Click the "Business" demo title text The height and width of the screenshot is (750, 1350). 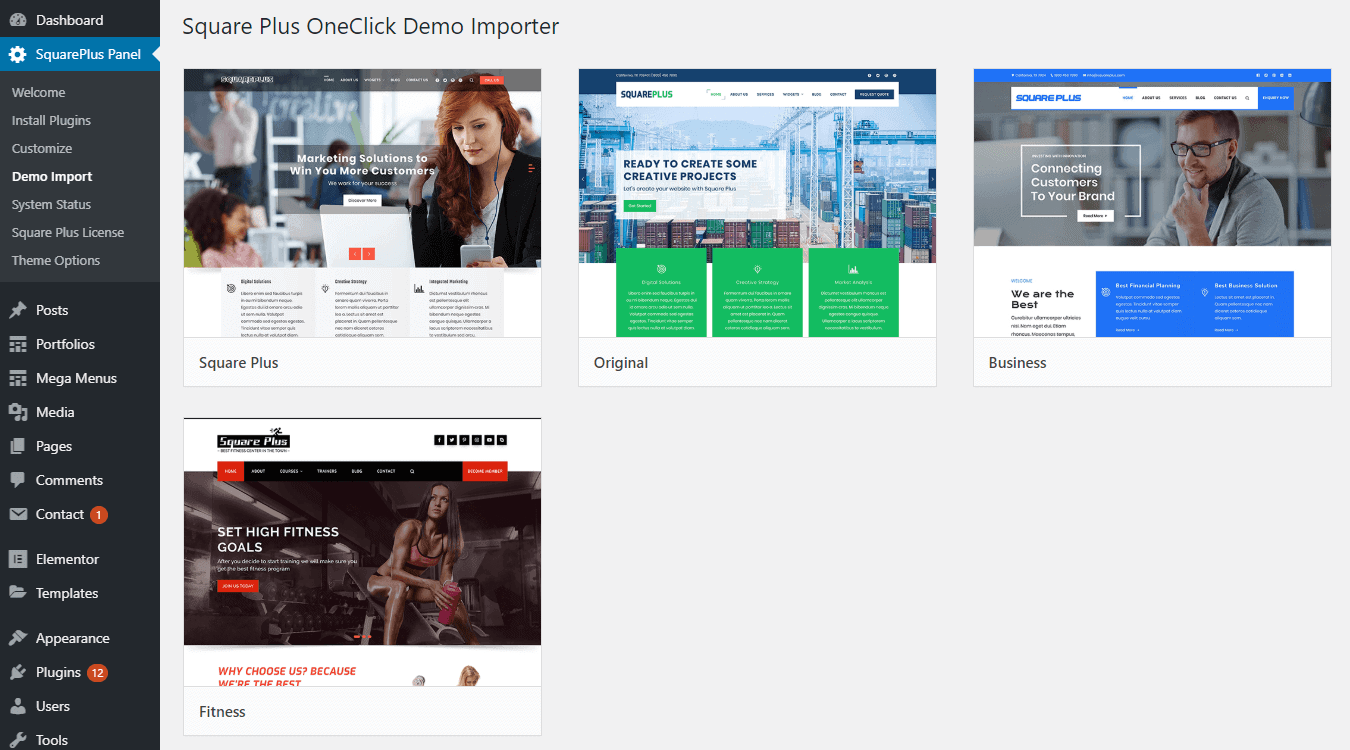pyautogui.click(x=1017, y=363)
